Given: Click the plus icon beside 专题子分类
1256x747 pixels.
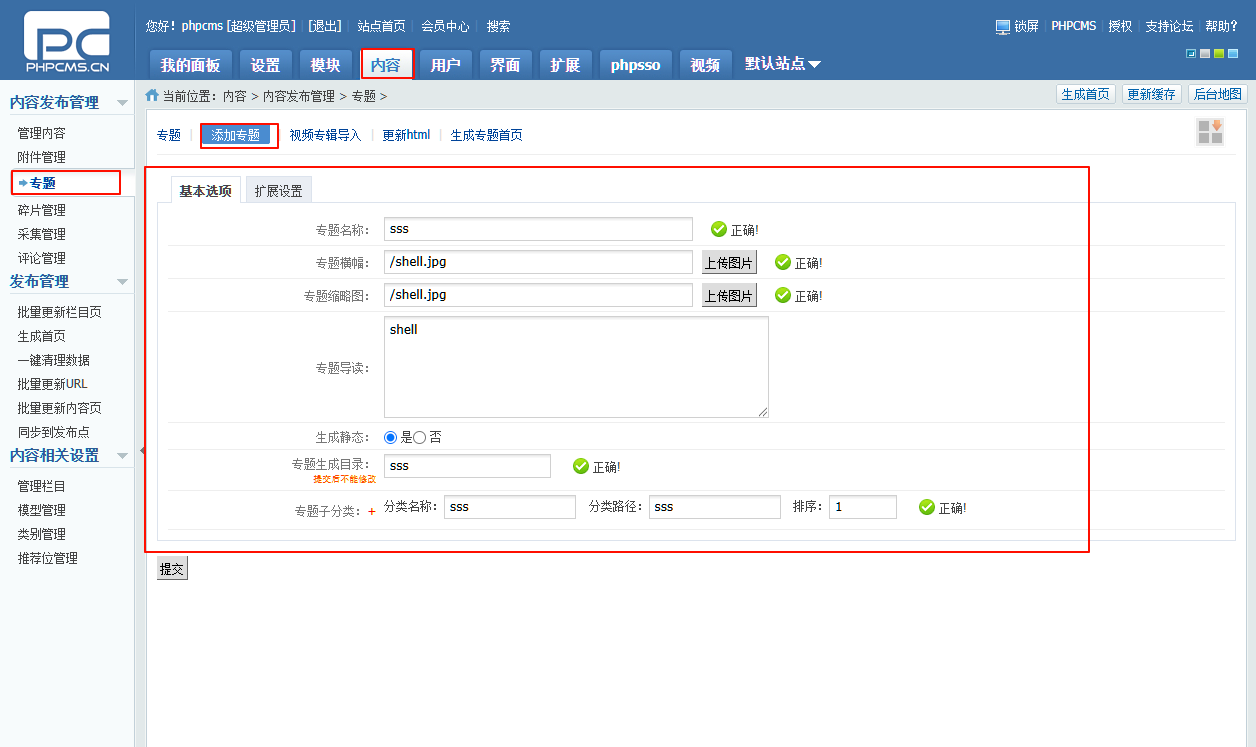Looking at the screenshot, I should [x=372, y=511].
